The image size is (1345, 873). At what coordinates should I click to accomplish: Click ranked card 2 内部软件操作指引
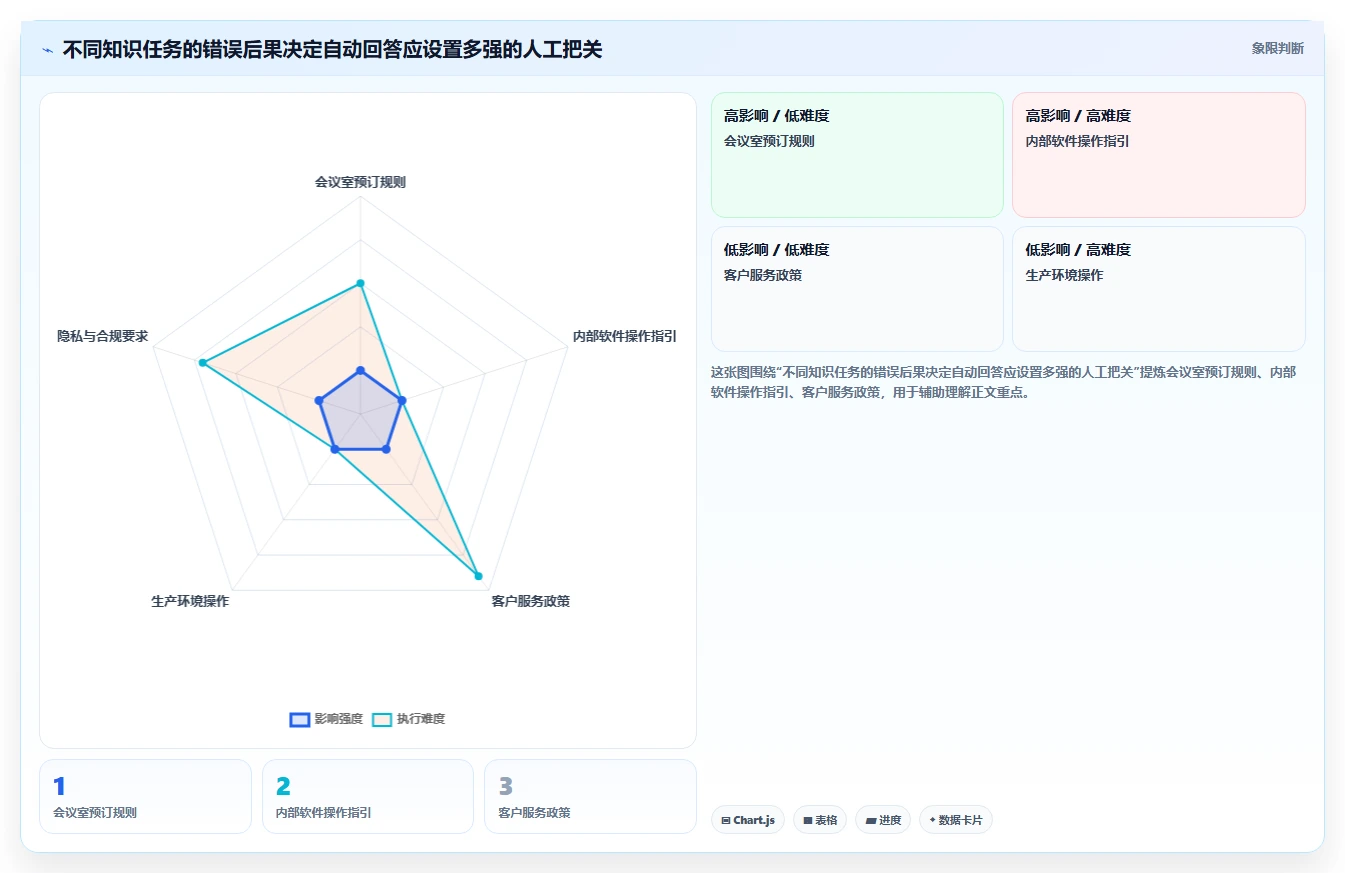pos(368,796)
